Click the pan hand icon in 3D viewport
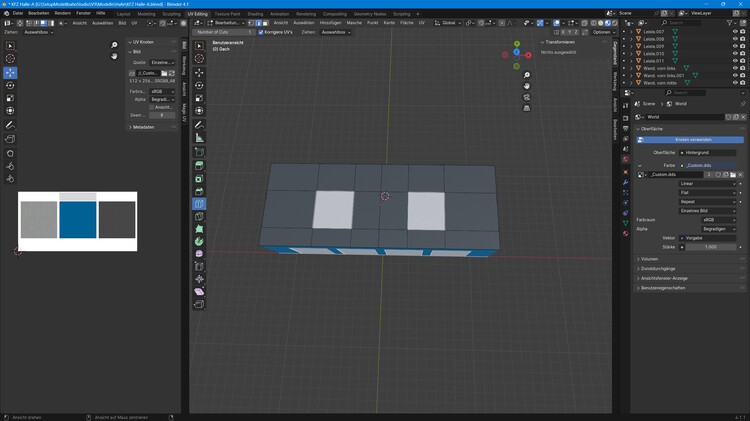The height and width of the screenshot is (421, 750). 527,86
